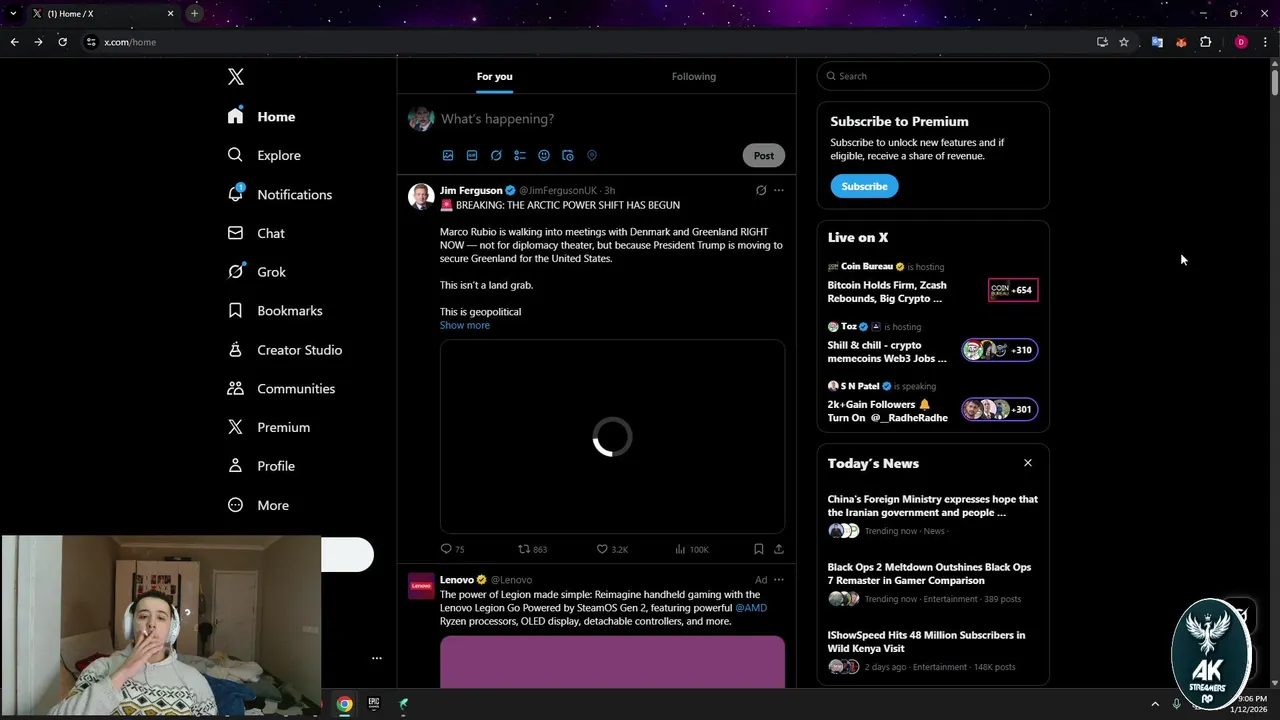Open the @AMD mention link
This screenshot has width=1280, height=720.
tap(751, 608)
